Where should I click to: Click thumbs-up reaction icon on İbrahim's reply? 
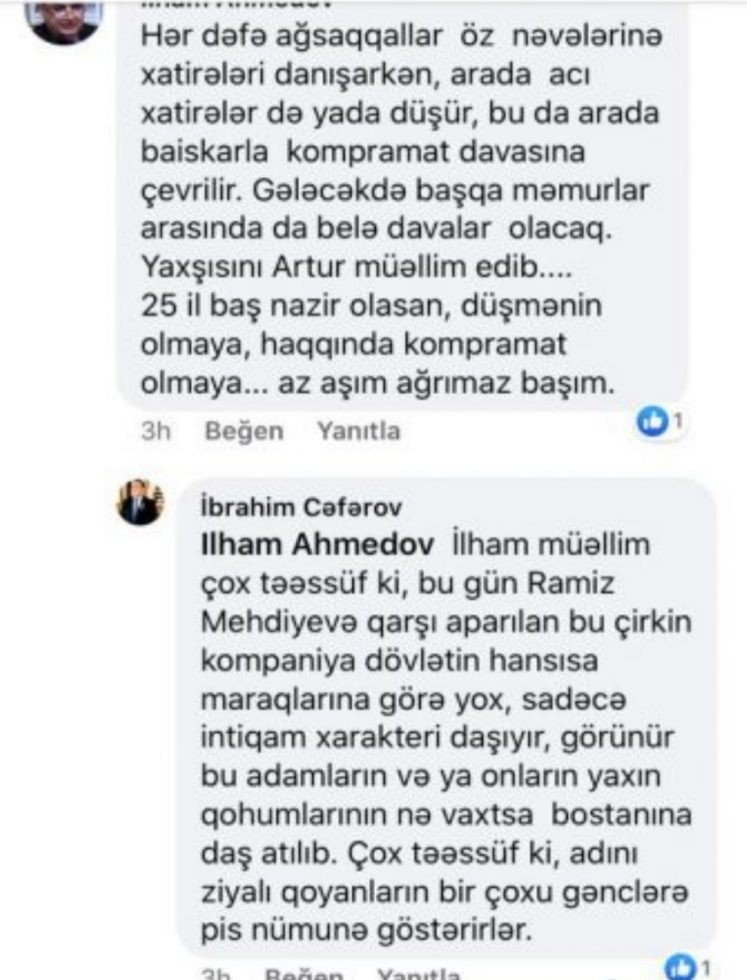(x=682, y=968)
